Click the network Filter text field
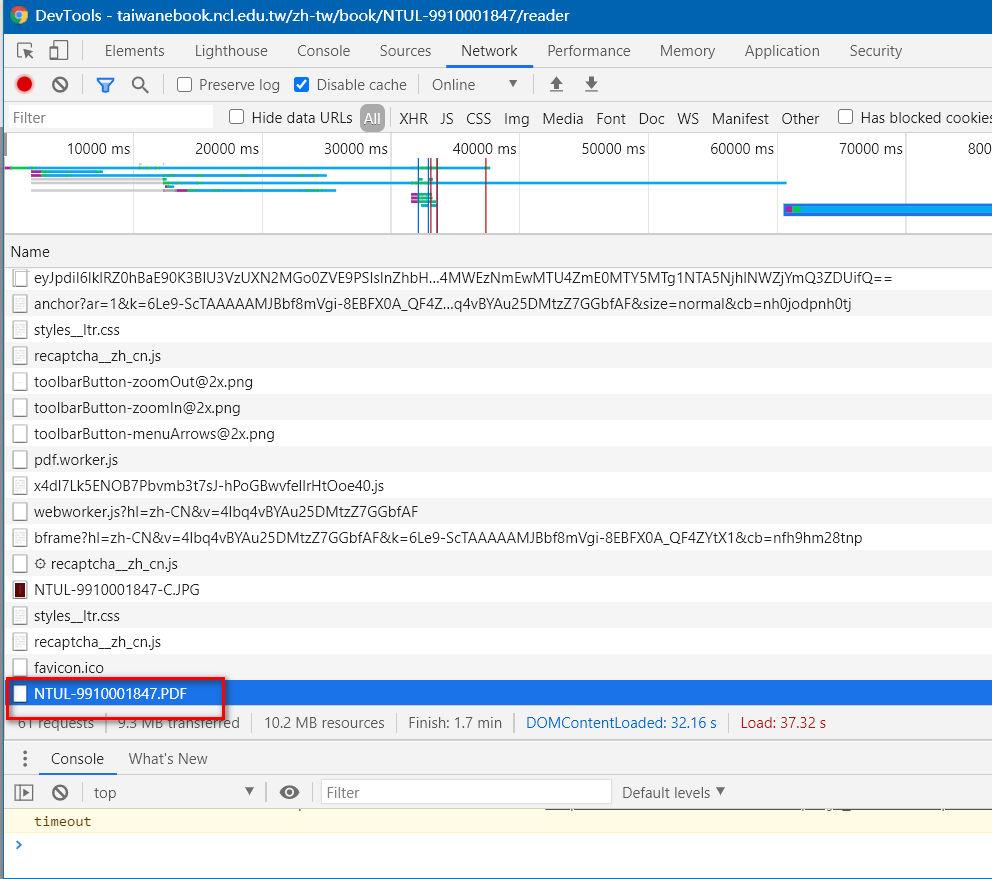 [x=108, y=118]
